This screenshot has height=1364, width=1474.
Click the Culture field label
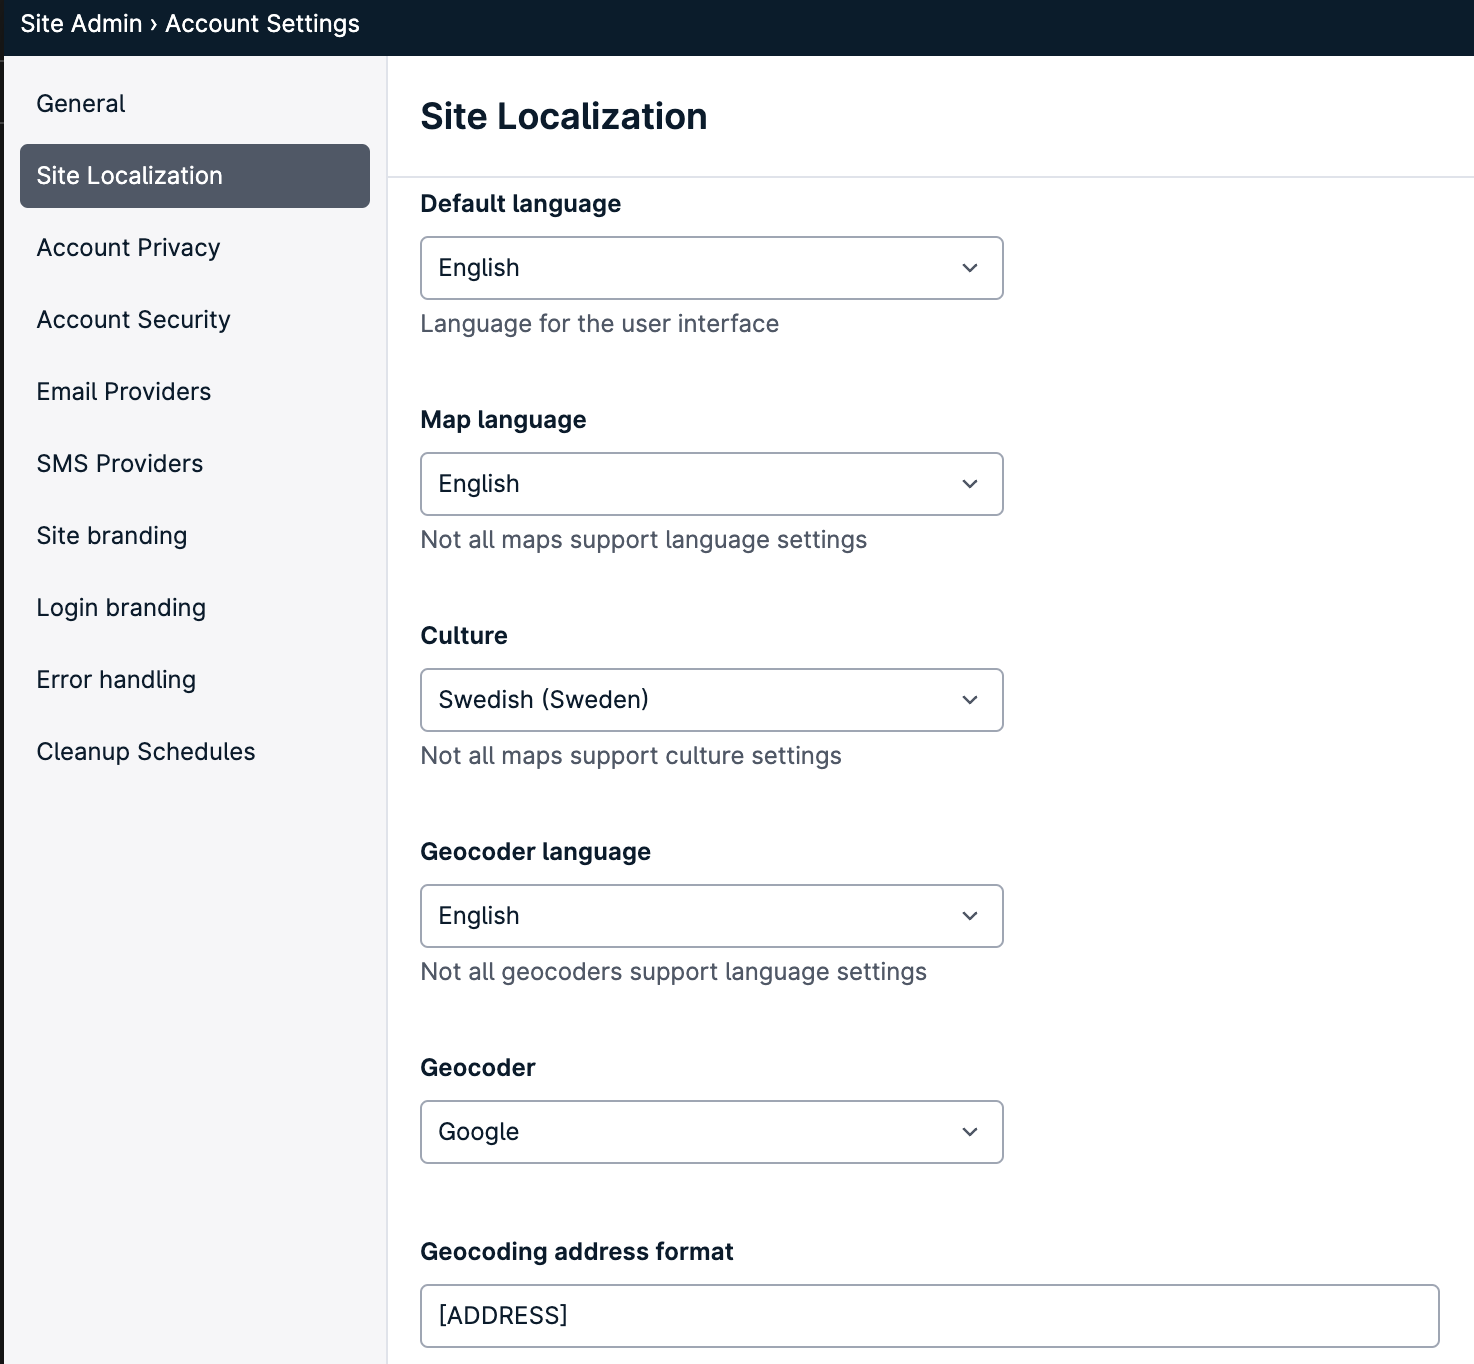tap(464, 636)
